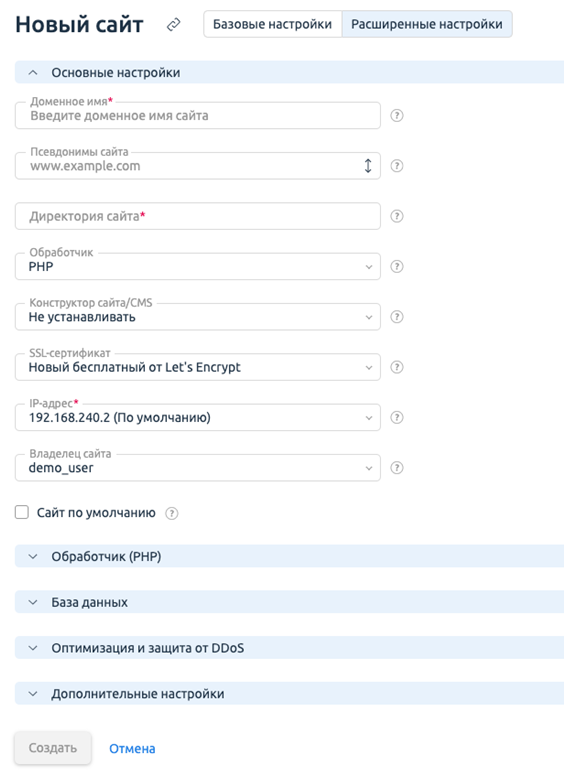Viewport: 566px width, 778px height.
Task: Open the Владелец сайта demo_user dropdown
Action: coord(197,467)
